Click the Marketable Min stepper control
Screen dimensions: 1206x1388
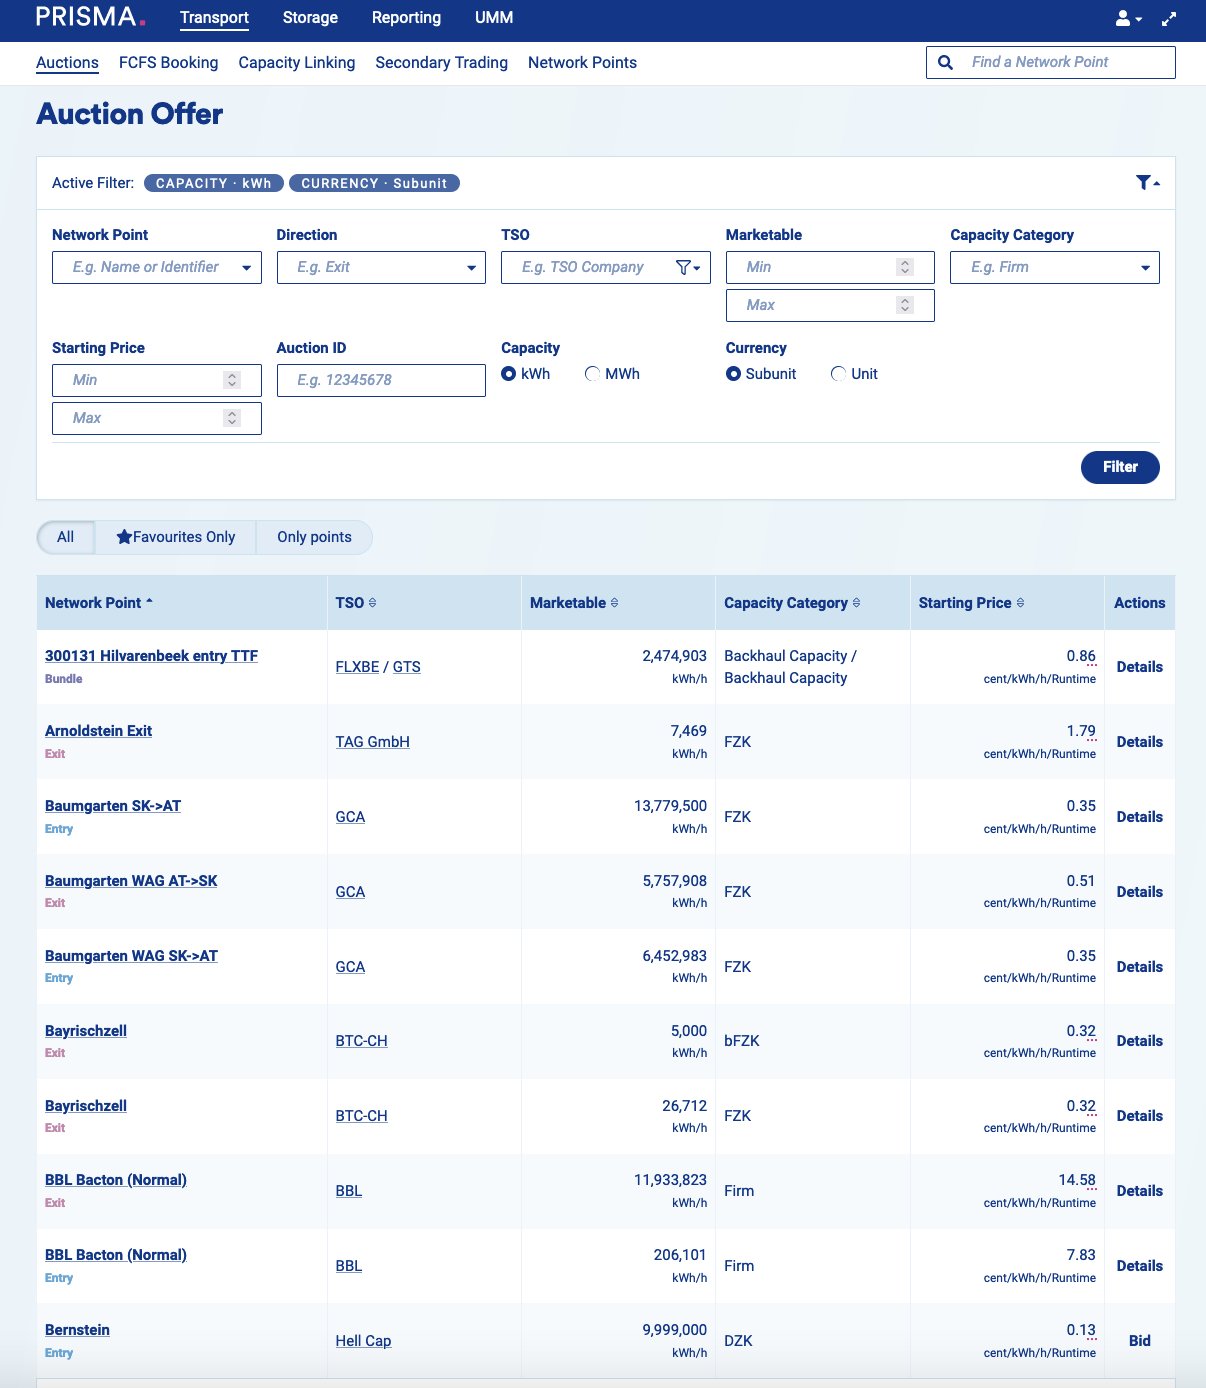coord(905,267)
